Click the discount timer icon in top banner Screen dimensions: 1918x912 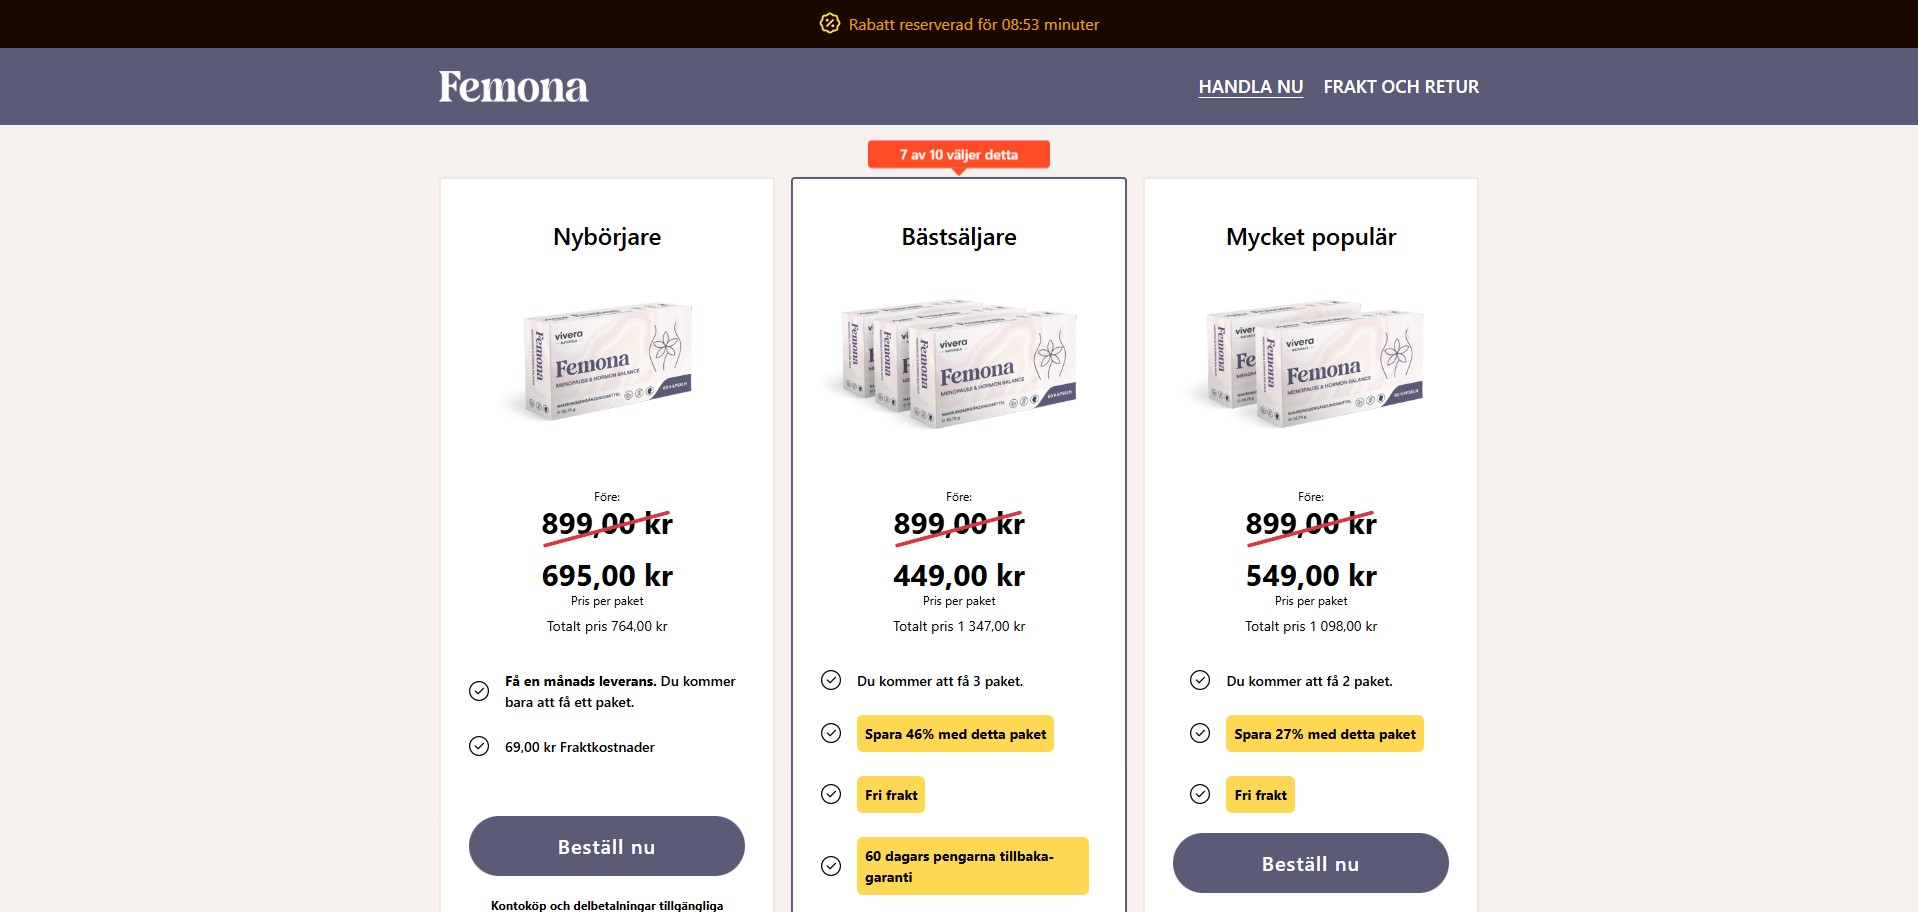pyautogui.click(x=829, y=23)
